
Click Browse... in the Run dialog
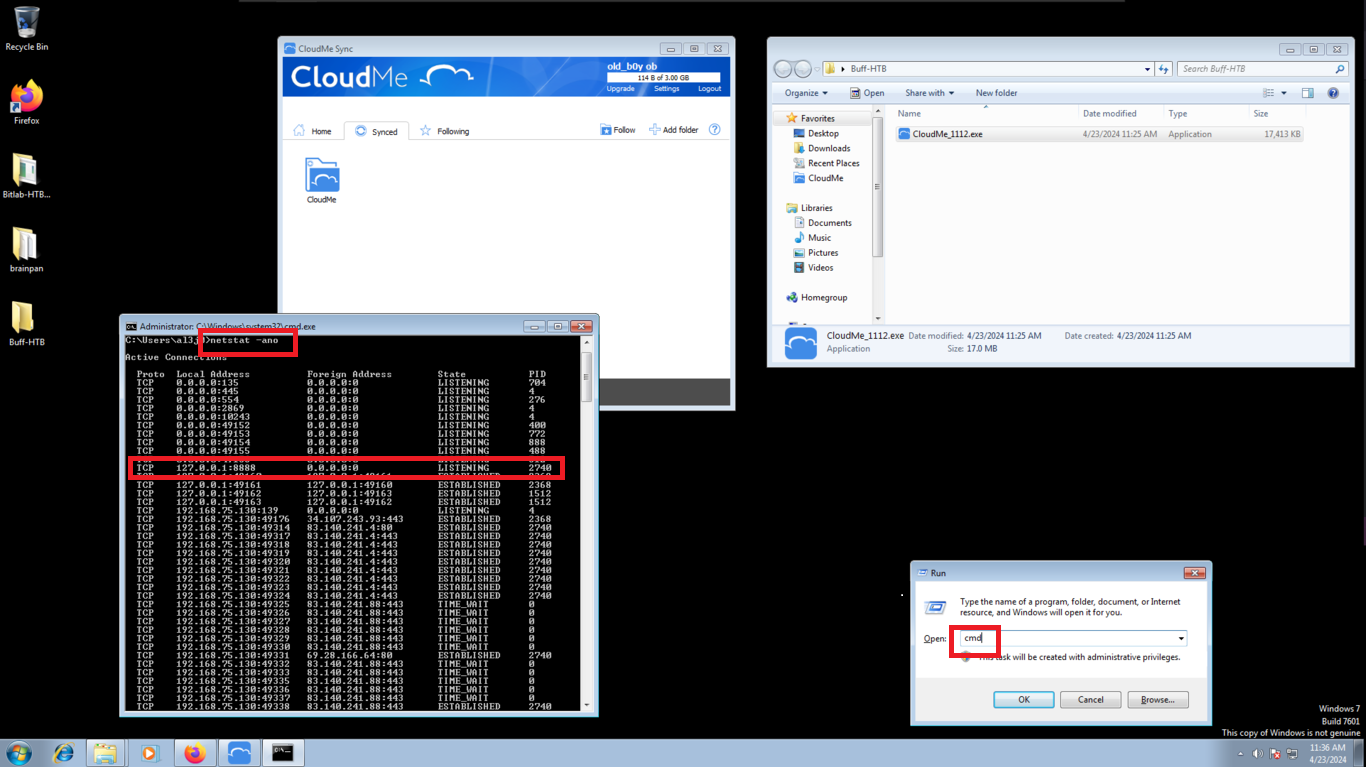1157,699
